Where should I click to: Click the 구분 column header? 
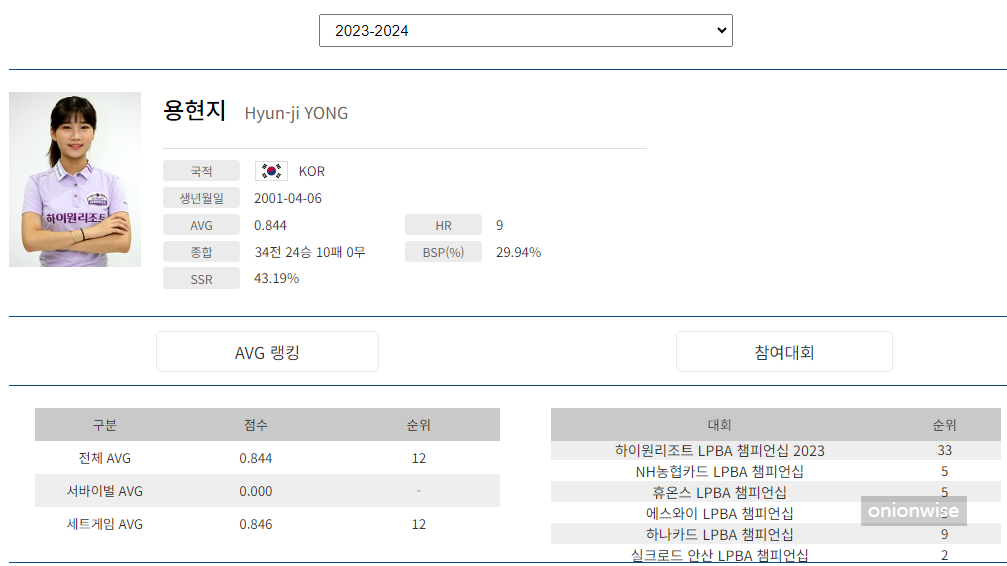tap(105, 425)
